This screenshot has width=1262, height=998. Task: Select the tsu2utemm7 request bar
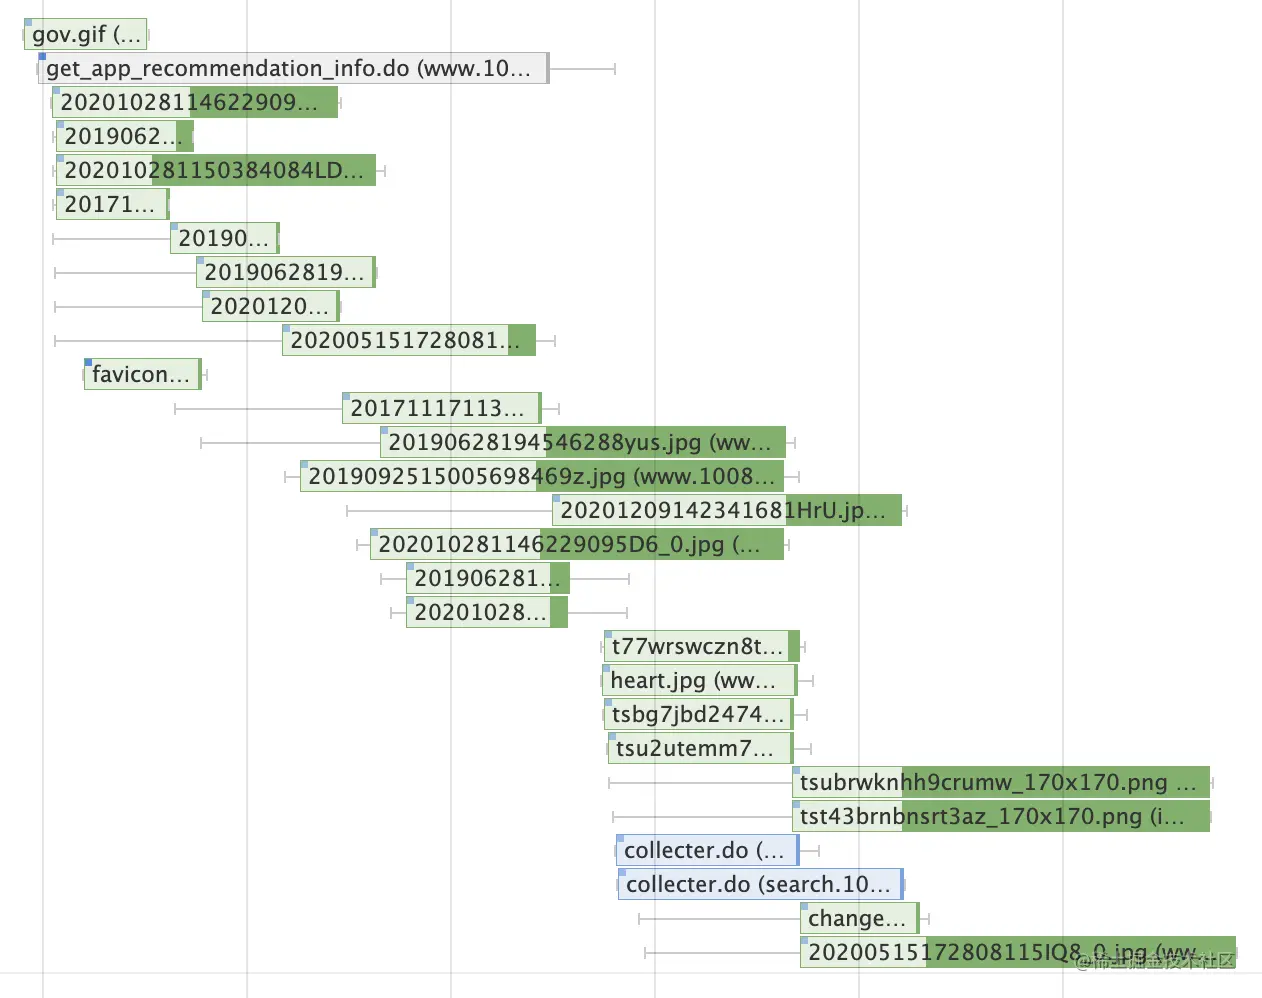tap(701, 748)
